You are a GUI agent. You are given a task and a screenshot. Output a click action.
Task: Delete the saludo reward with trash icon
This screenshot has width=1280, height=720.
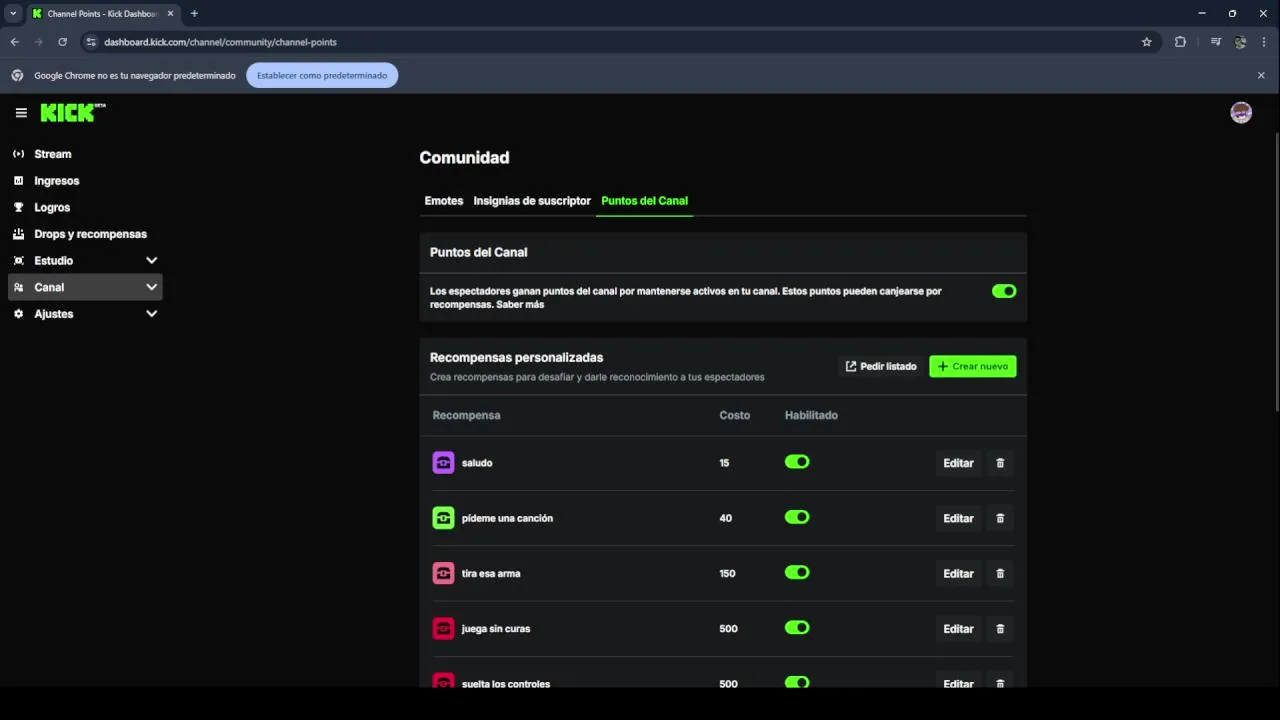pyautogui.click(x=1000, y=463)
